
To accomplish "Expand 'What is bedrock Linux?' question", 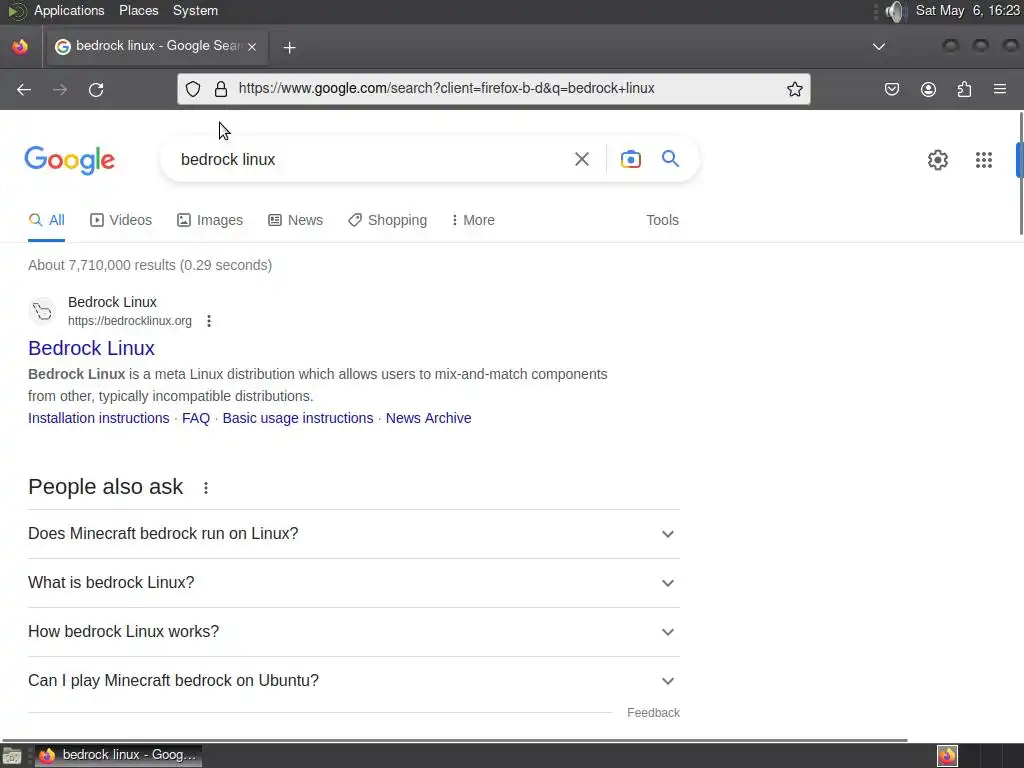I will [354, 583].
